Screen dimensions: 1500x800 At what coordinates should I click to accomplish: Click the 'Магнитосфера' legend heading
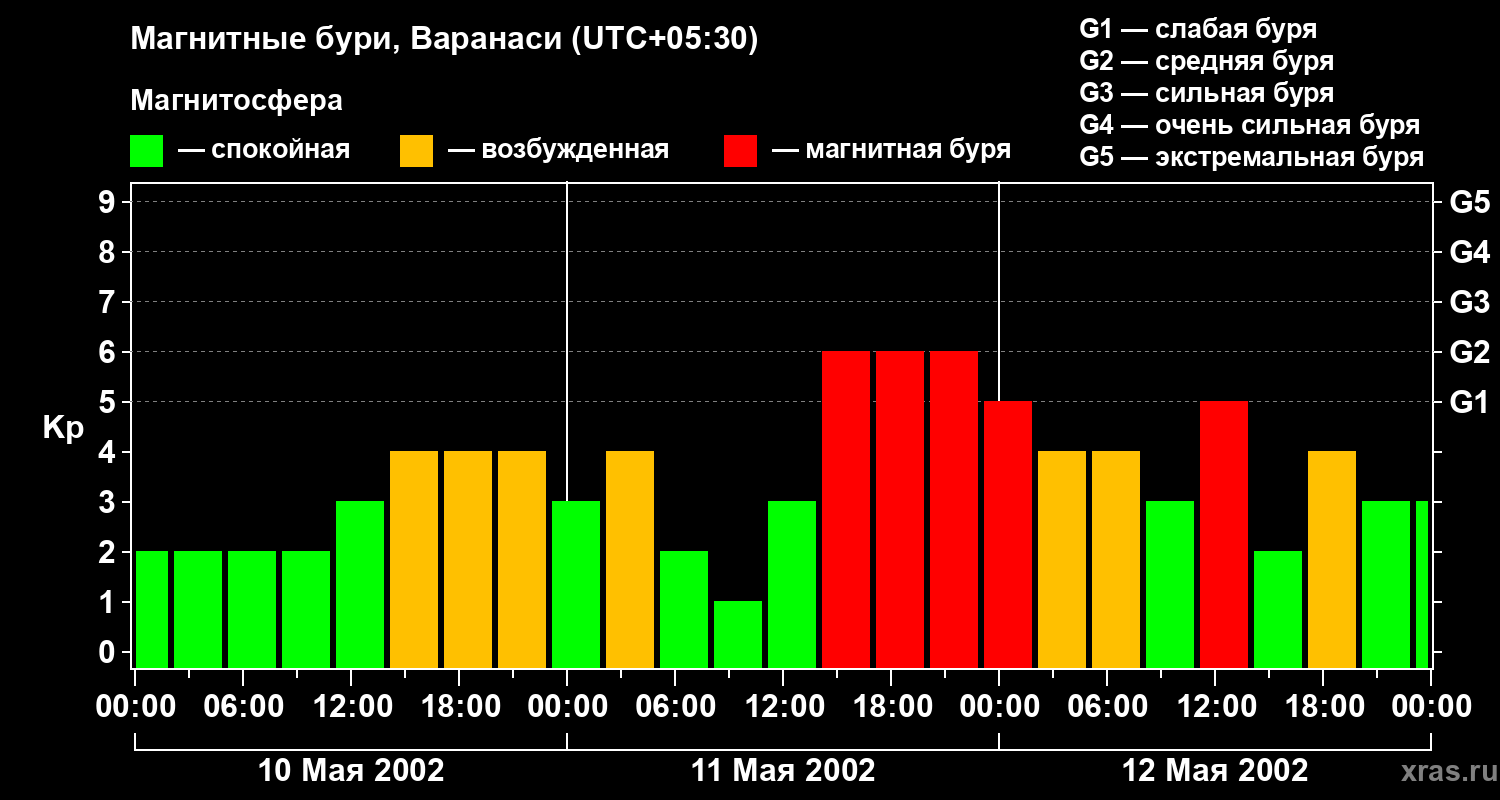236,101
